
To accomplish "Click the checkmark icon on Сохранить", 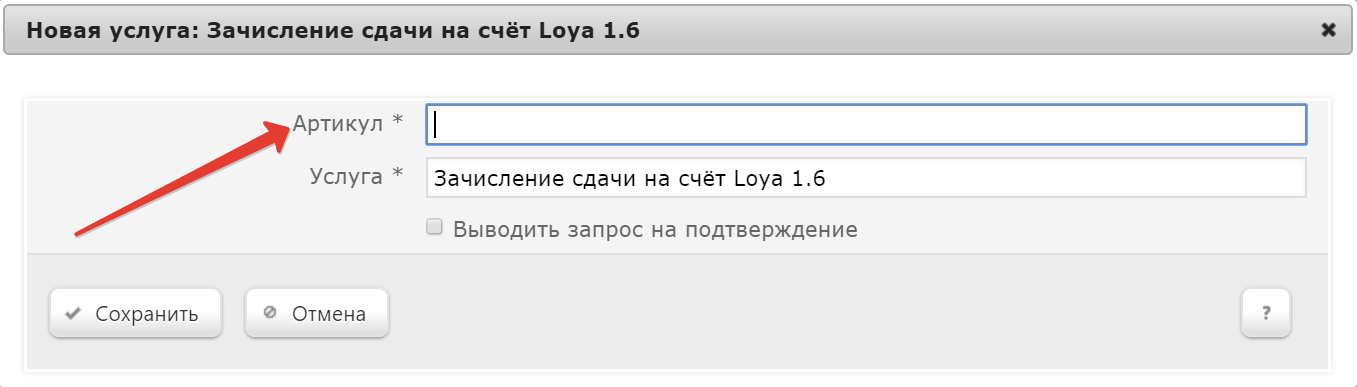I will tap(72, 314).
